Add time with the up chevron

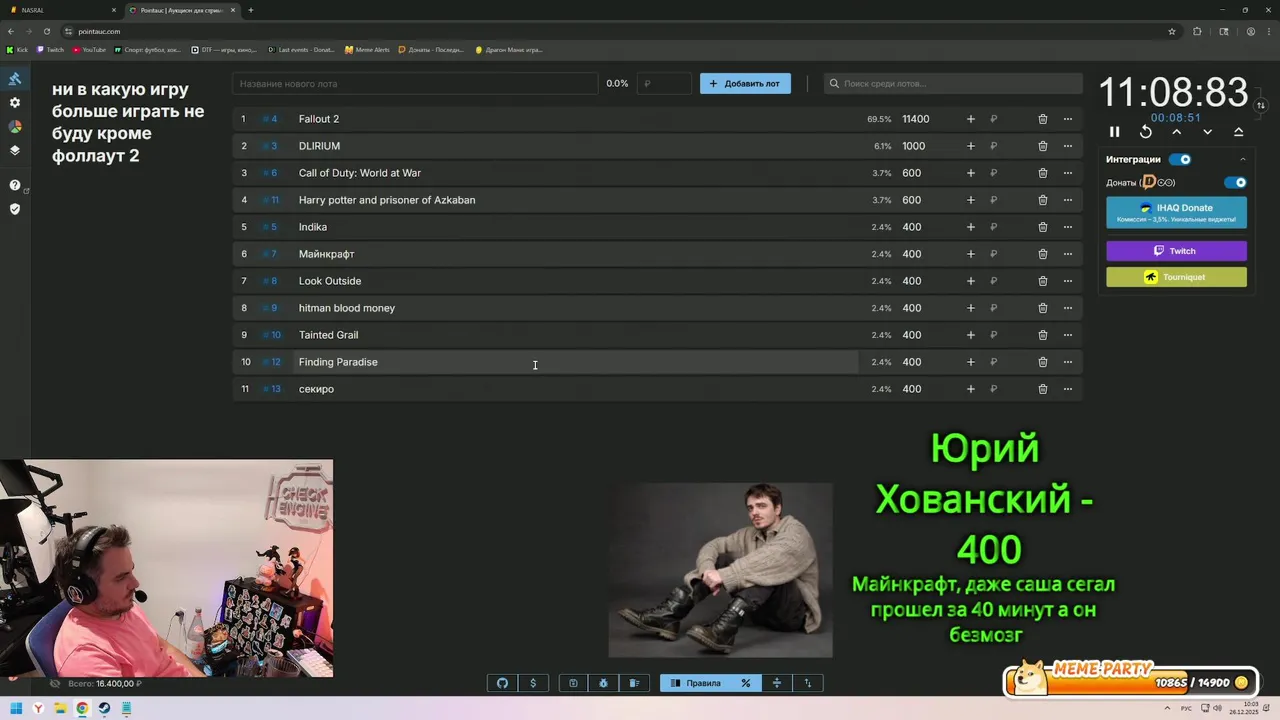pyautogui.click(x=1177, y=132)
